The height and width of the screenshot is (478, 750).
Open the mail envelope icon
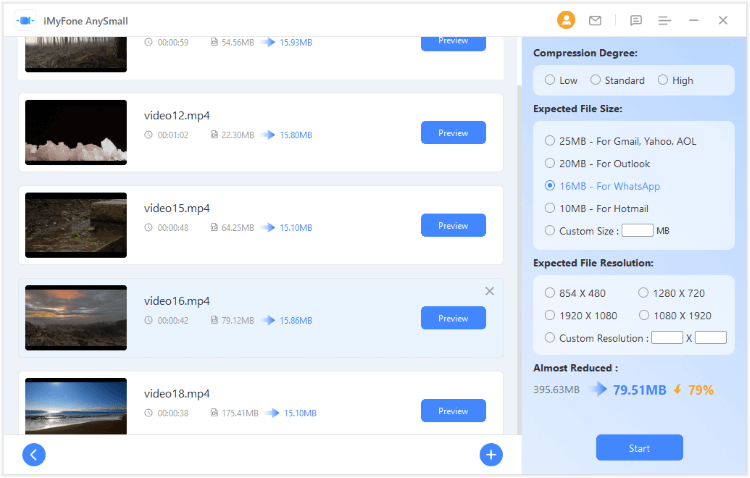pyautogui.click(x=595, y=21)
